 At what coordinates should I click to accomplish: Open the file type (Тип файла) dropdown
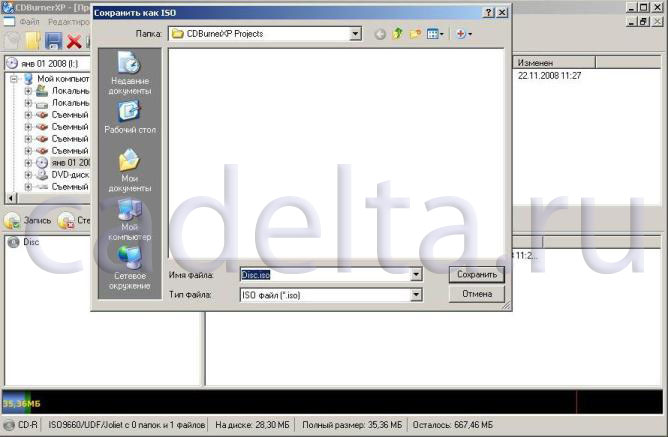click(x=416, y=295)
